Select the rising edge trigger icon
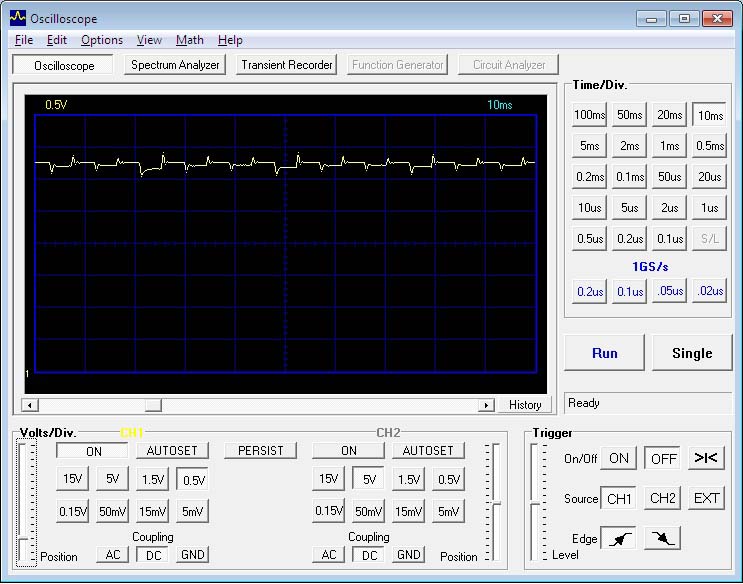Screen dimensions: 743x584 (620, 538)
